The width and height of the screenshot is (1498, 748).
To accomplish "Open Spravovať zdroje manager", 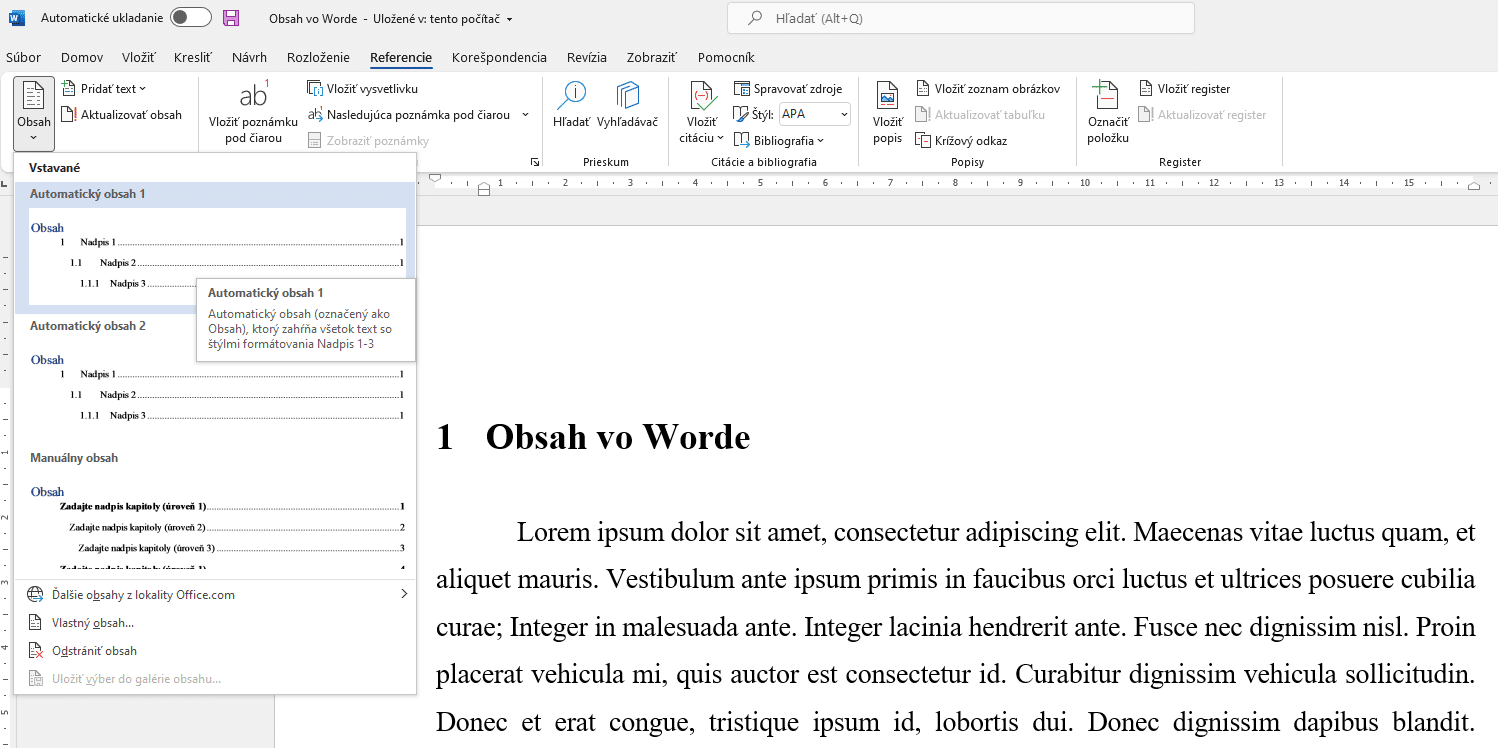I will 788,89.
